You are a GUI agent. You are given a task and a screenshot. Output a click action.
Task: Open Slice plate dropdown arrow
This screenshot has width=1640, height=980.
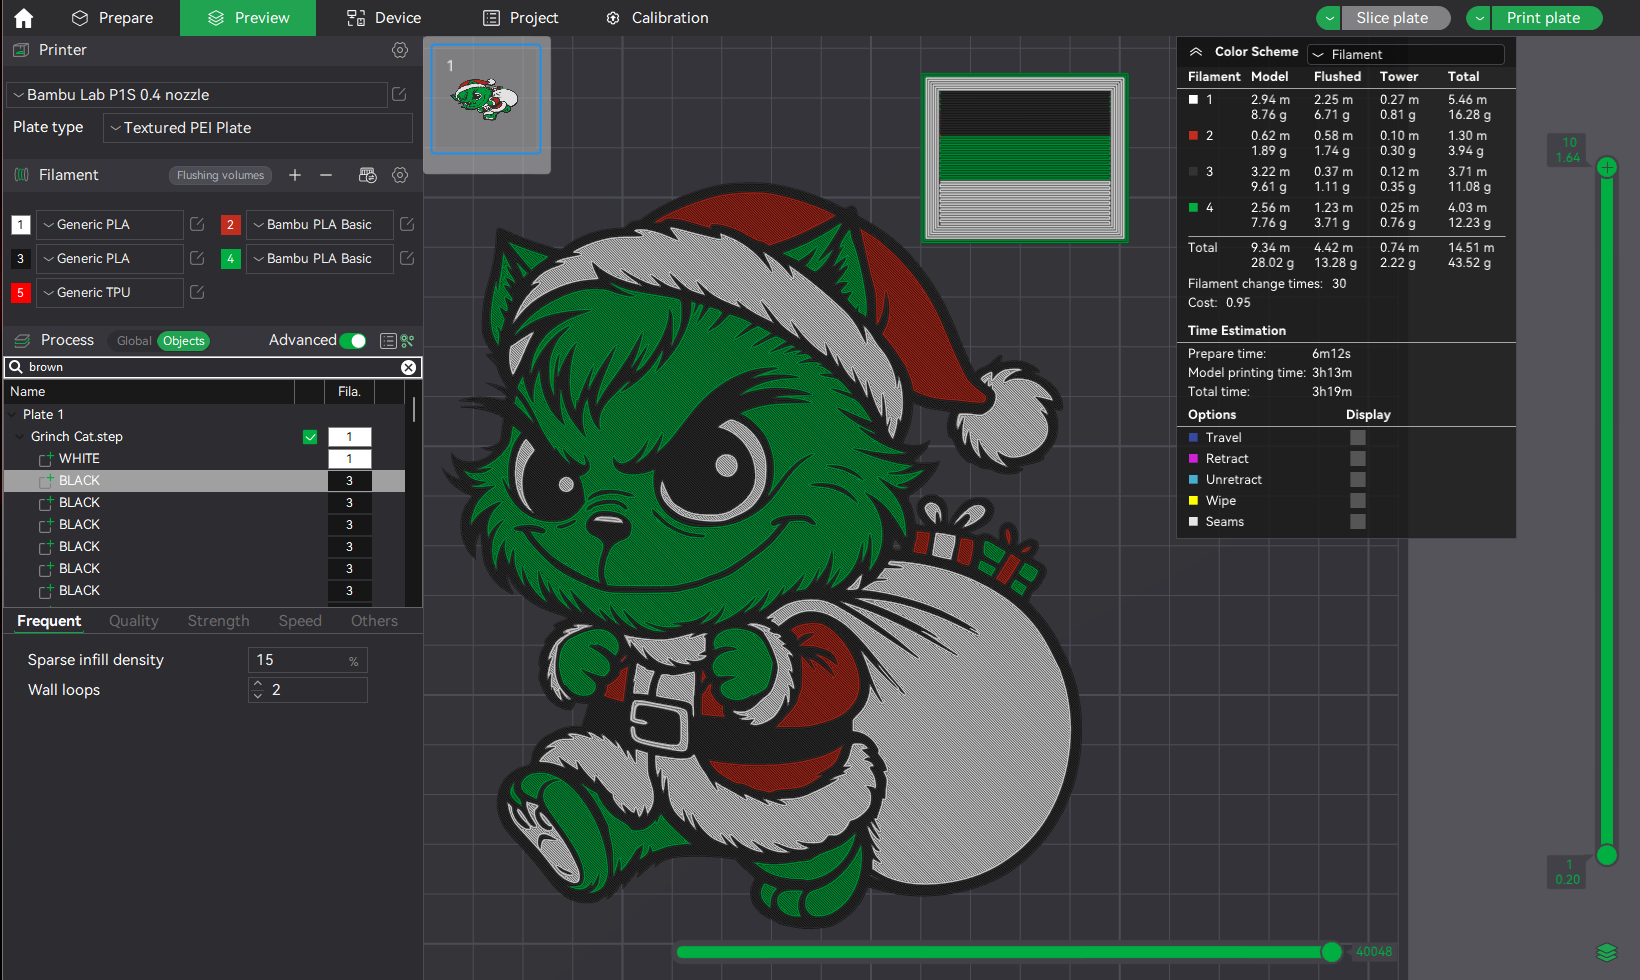(x=1328, y=18)
